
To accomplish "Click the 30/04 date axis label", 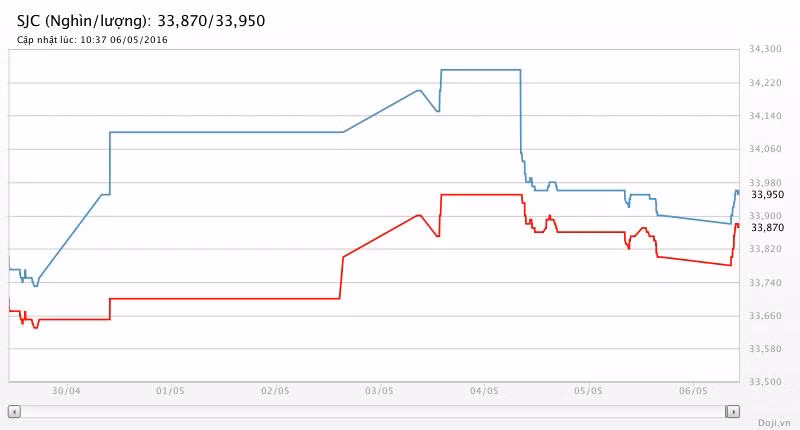I will (x=66, y=391).
